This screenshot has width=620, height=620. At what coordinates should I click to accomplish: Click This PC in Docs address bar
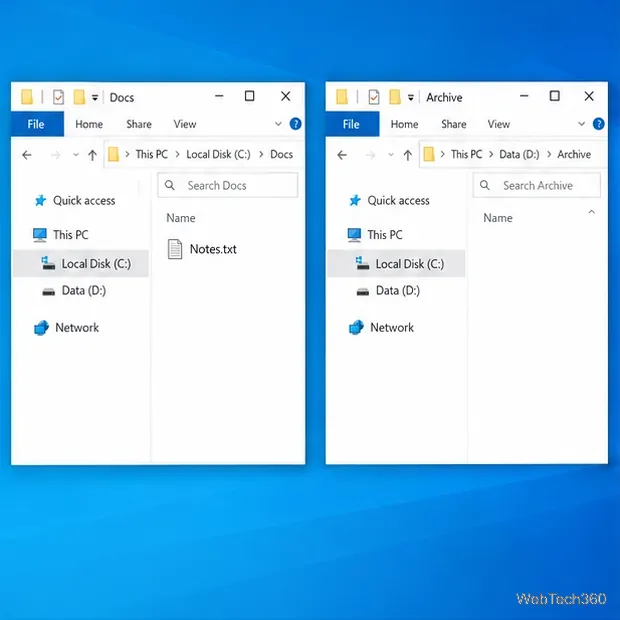click(x=151, y=154)
